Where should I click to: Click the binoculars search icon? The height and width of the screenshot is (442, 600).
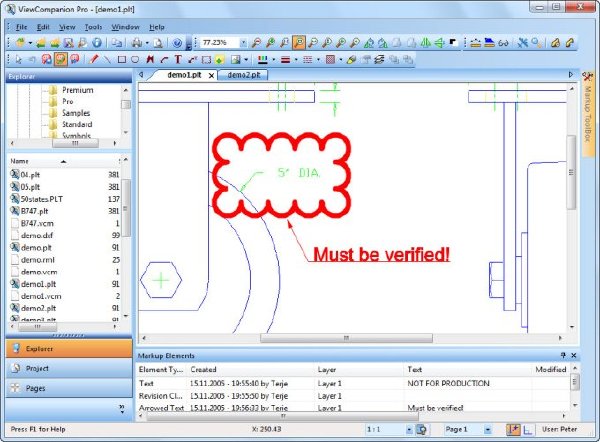503,43
